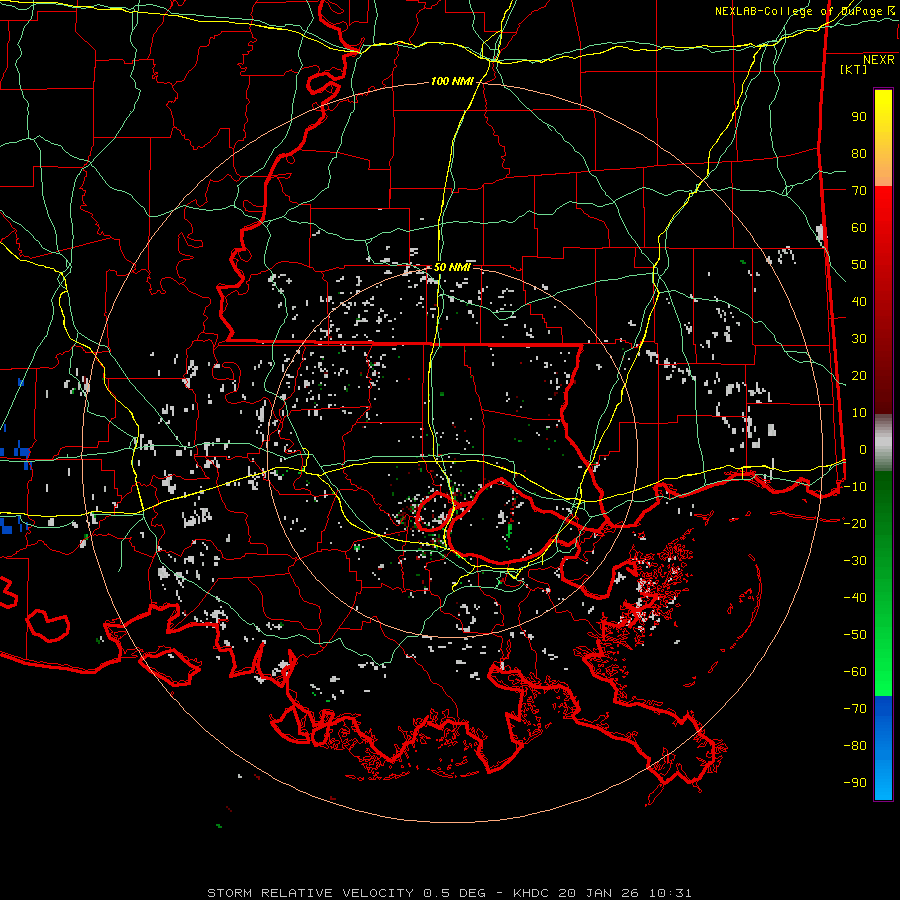Viewport: 900px width, 900px height.
Task: Click the positive 40 scale value
Action: [859, 302]
